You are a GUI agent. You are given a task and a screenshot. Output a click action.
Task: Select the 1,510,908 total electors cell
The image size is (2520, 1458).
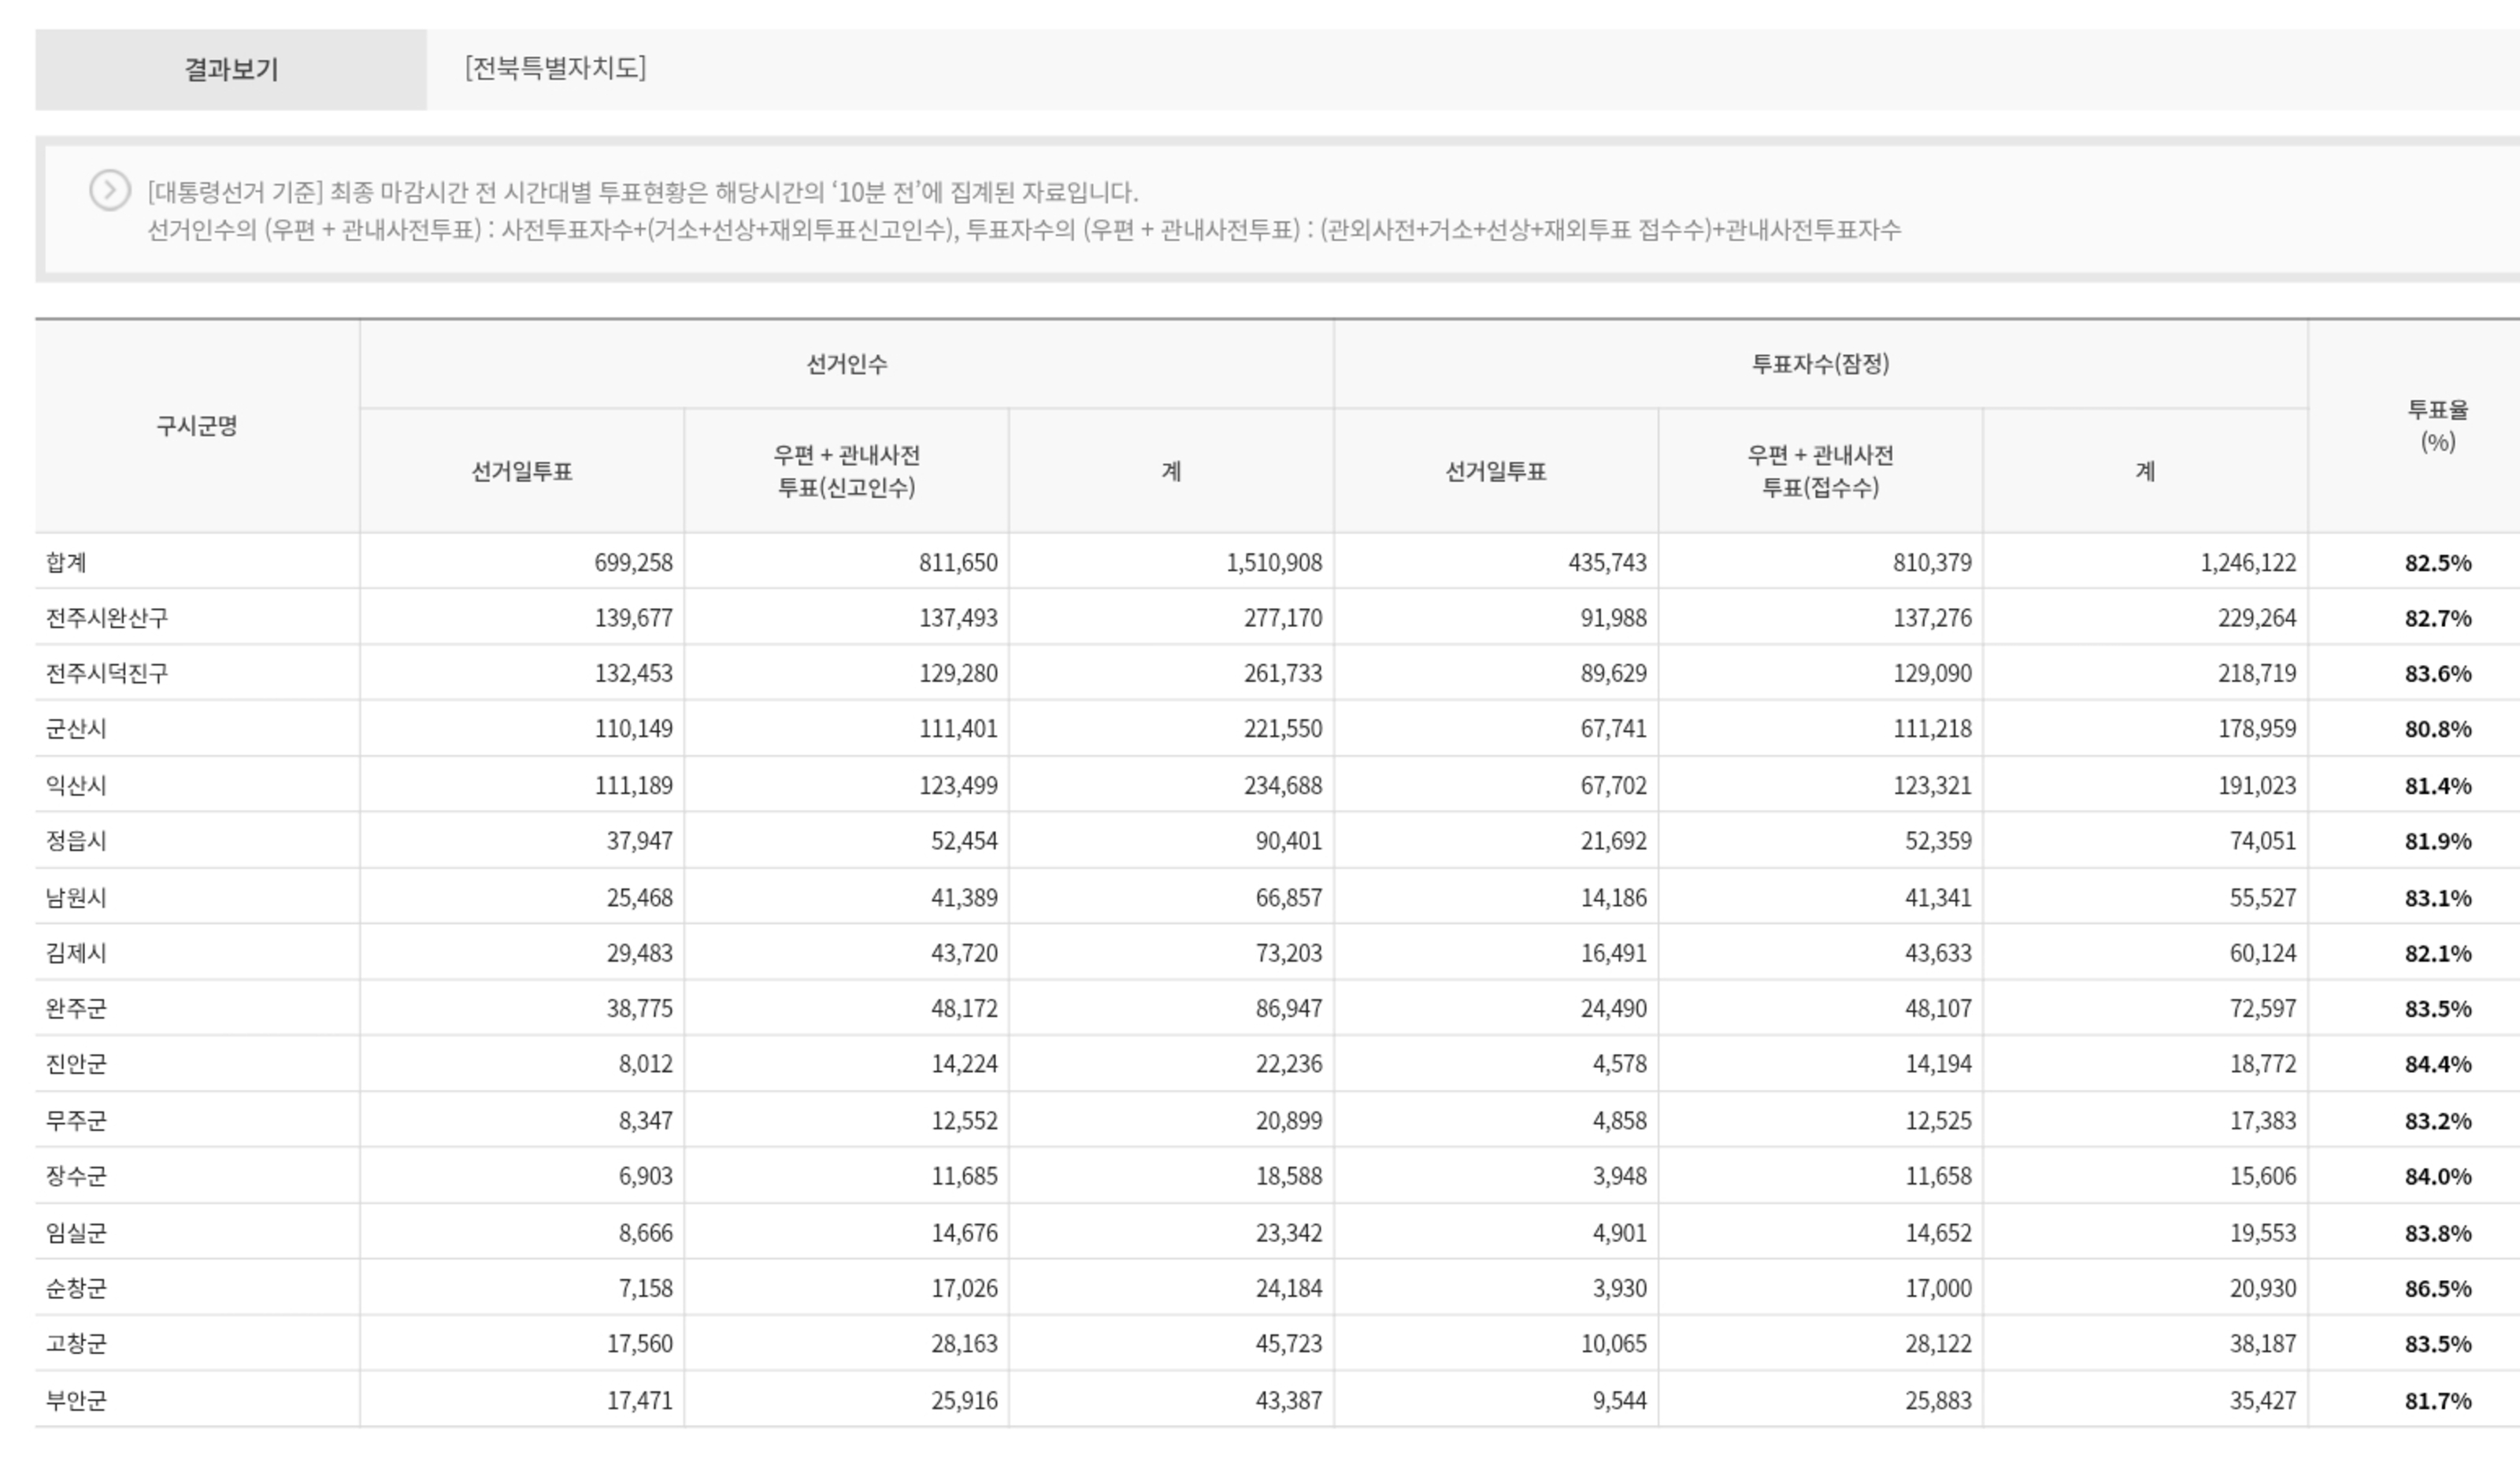[1273, 562]
